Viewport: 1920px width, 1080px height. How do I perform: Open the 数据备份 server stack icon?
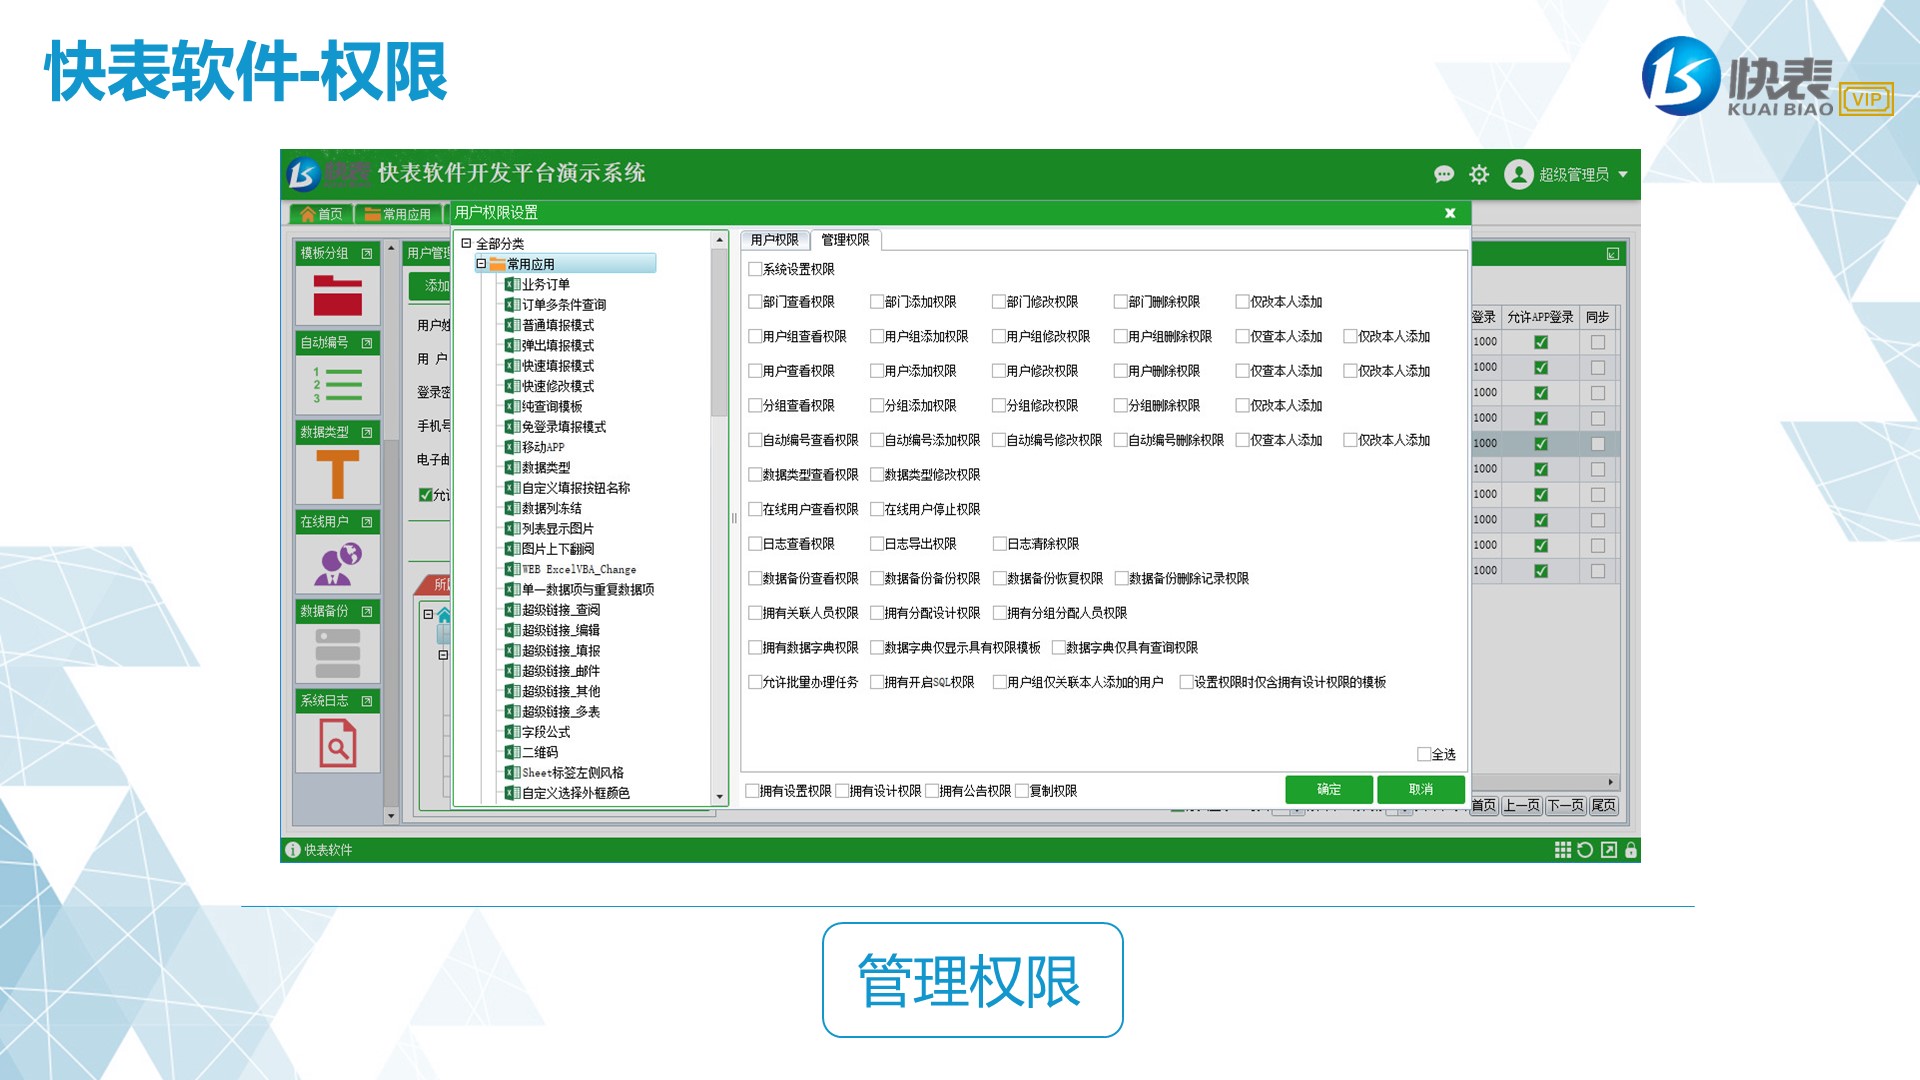[337, 654]
